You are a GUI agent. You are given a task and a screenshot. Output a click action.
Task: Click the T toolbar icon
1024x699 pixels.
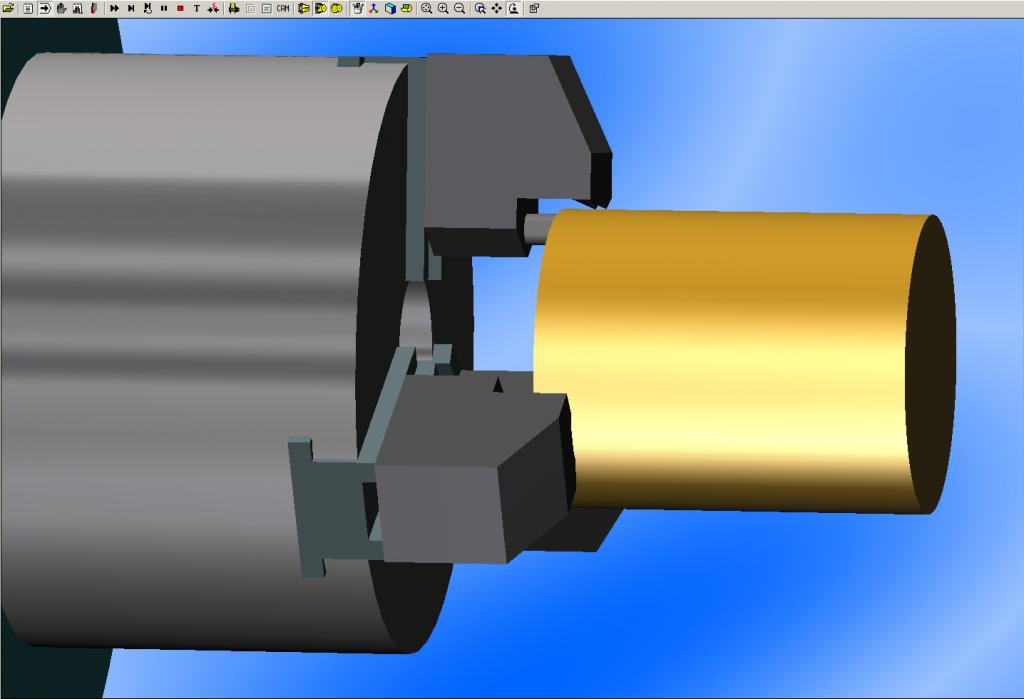coord(197,8)
